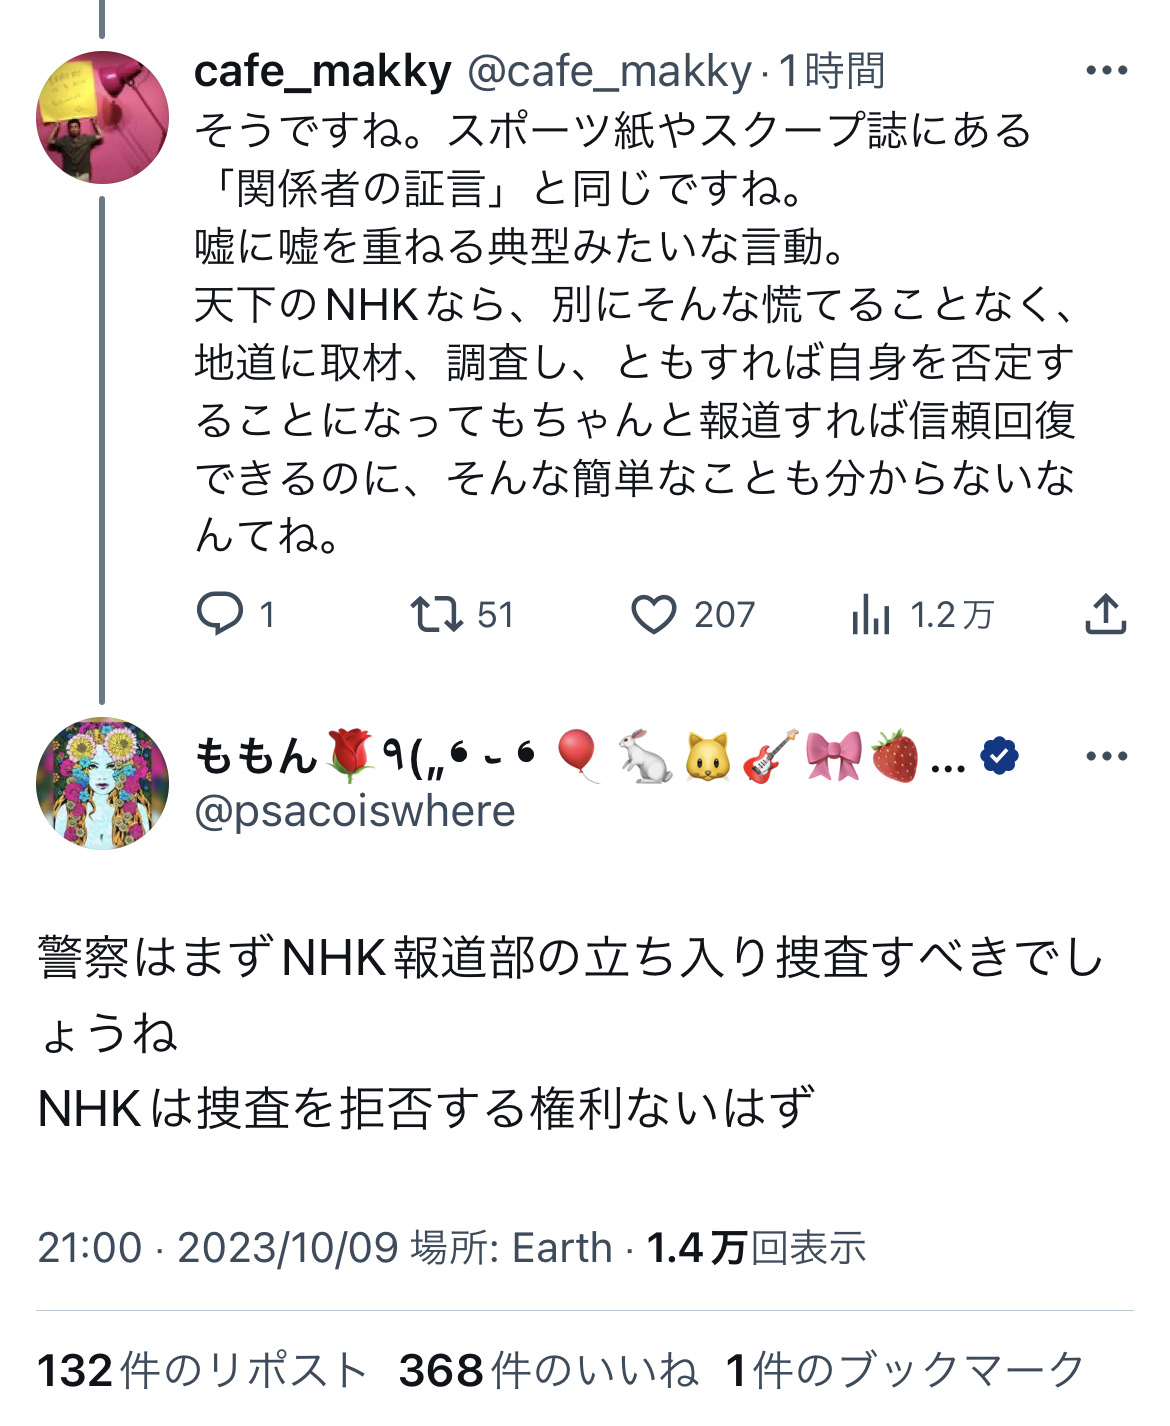Open @psacoiswhere handle link
The width and height of the screenshot is (1170, 1426).
pyautogui.click(x=355, y=812)
